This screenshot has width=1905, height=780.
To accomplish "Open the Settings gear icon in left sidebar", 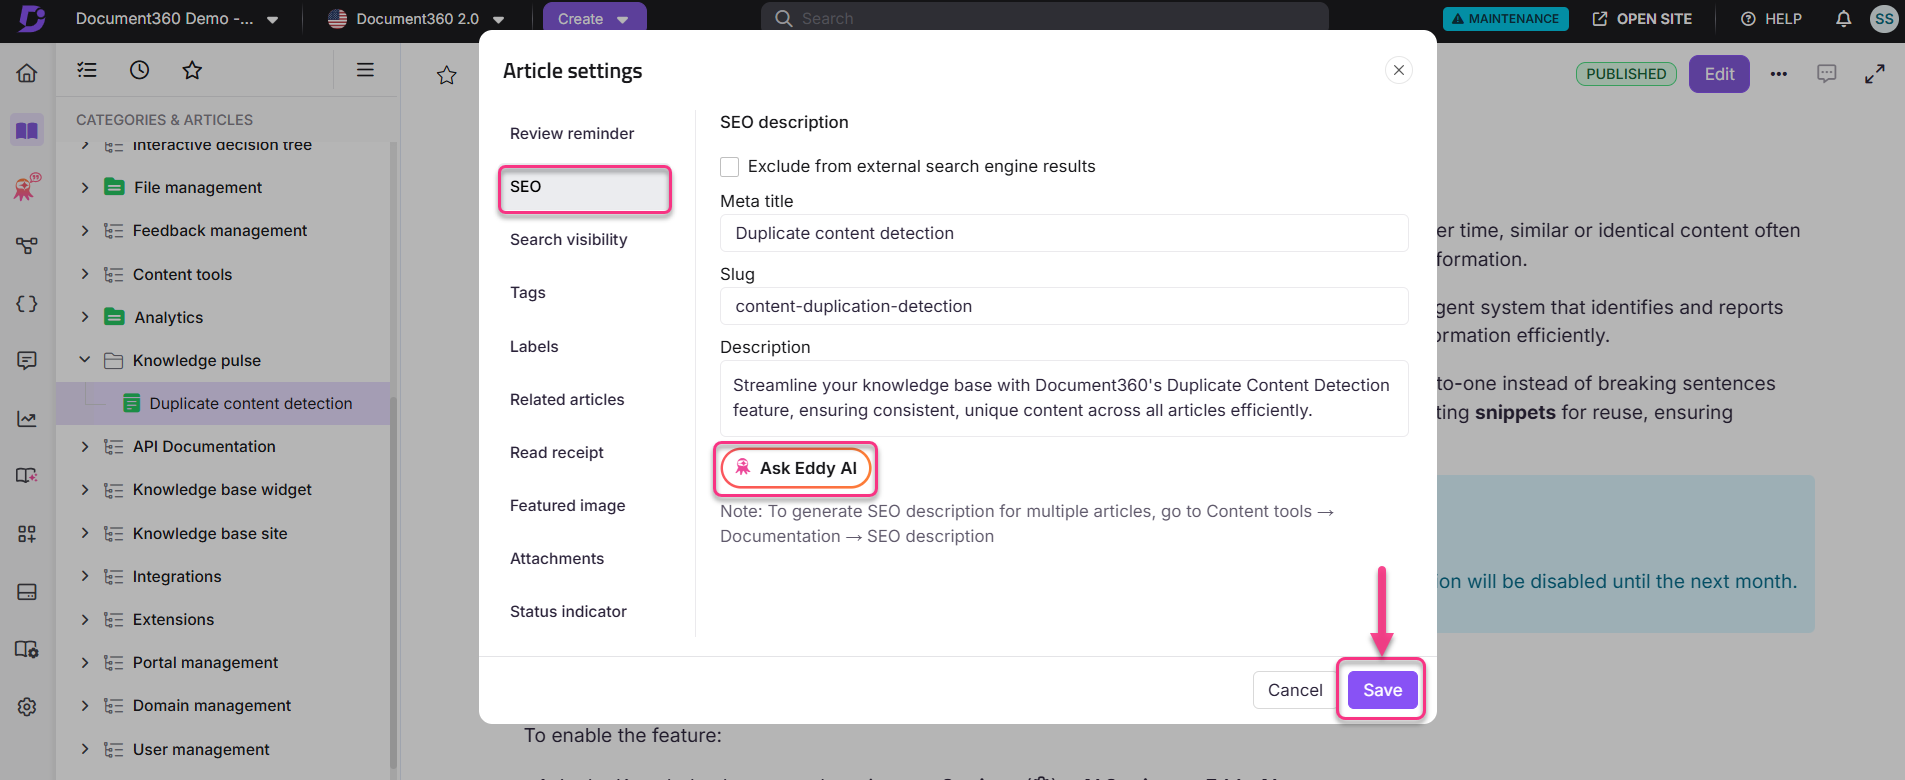I will [x=27, y=707].
